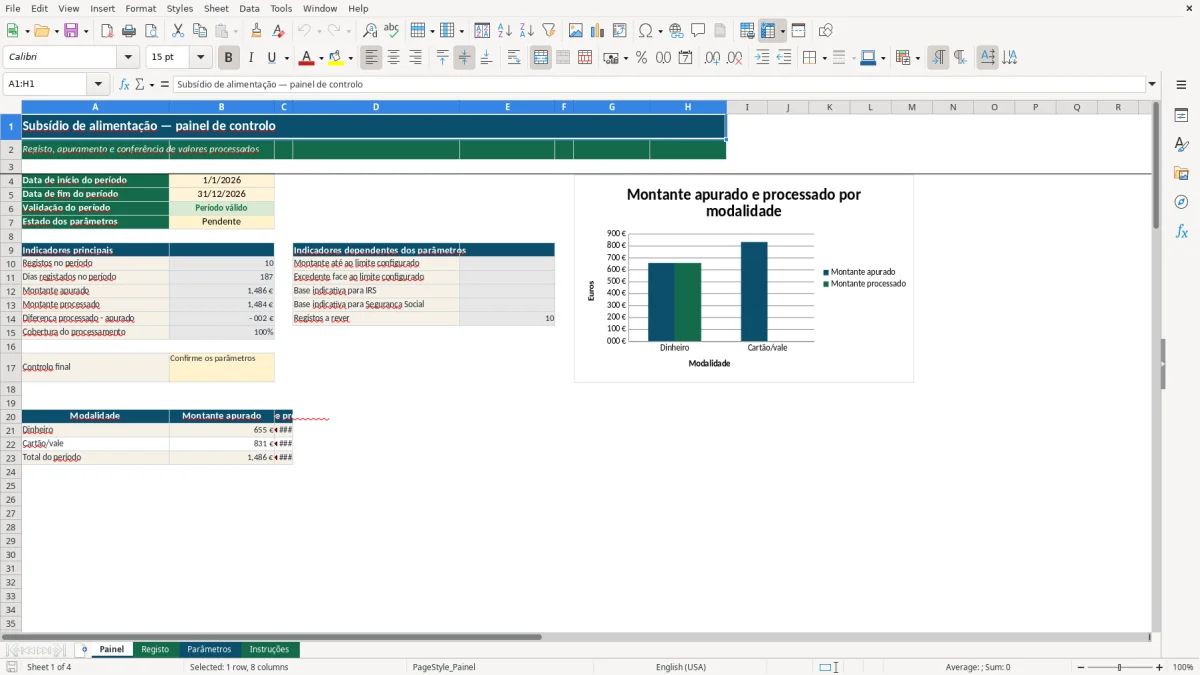Format as date icon

point(686,58)
